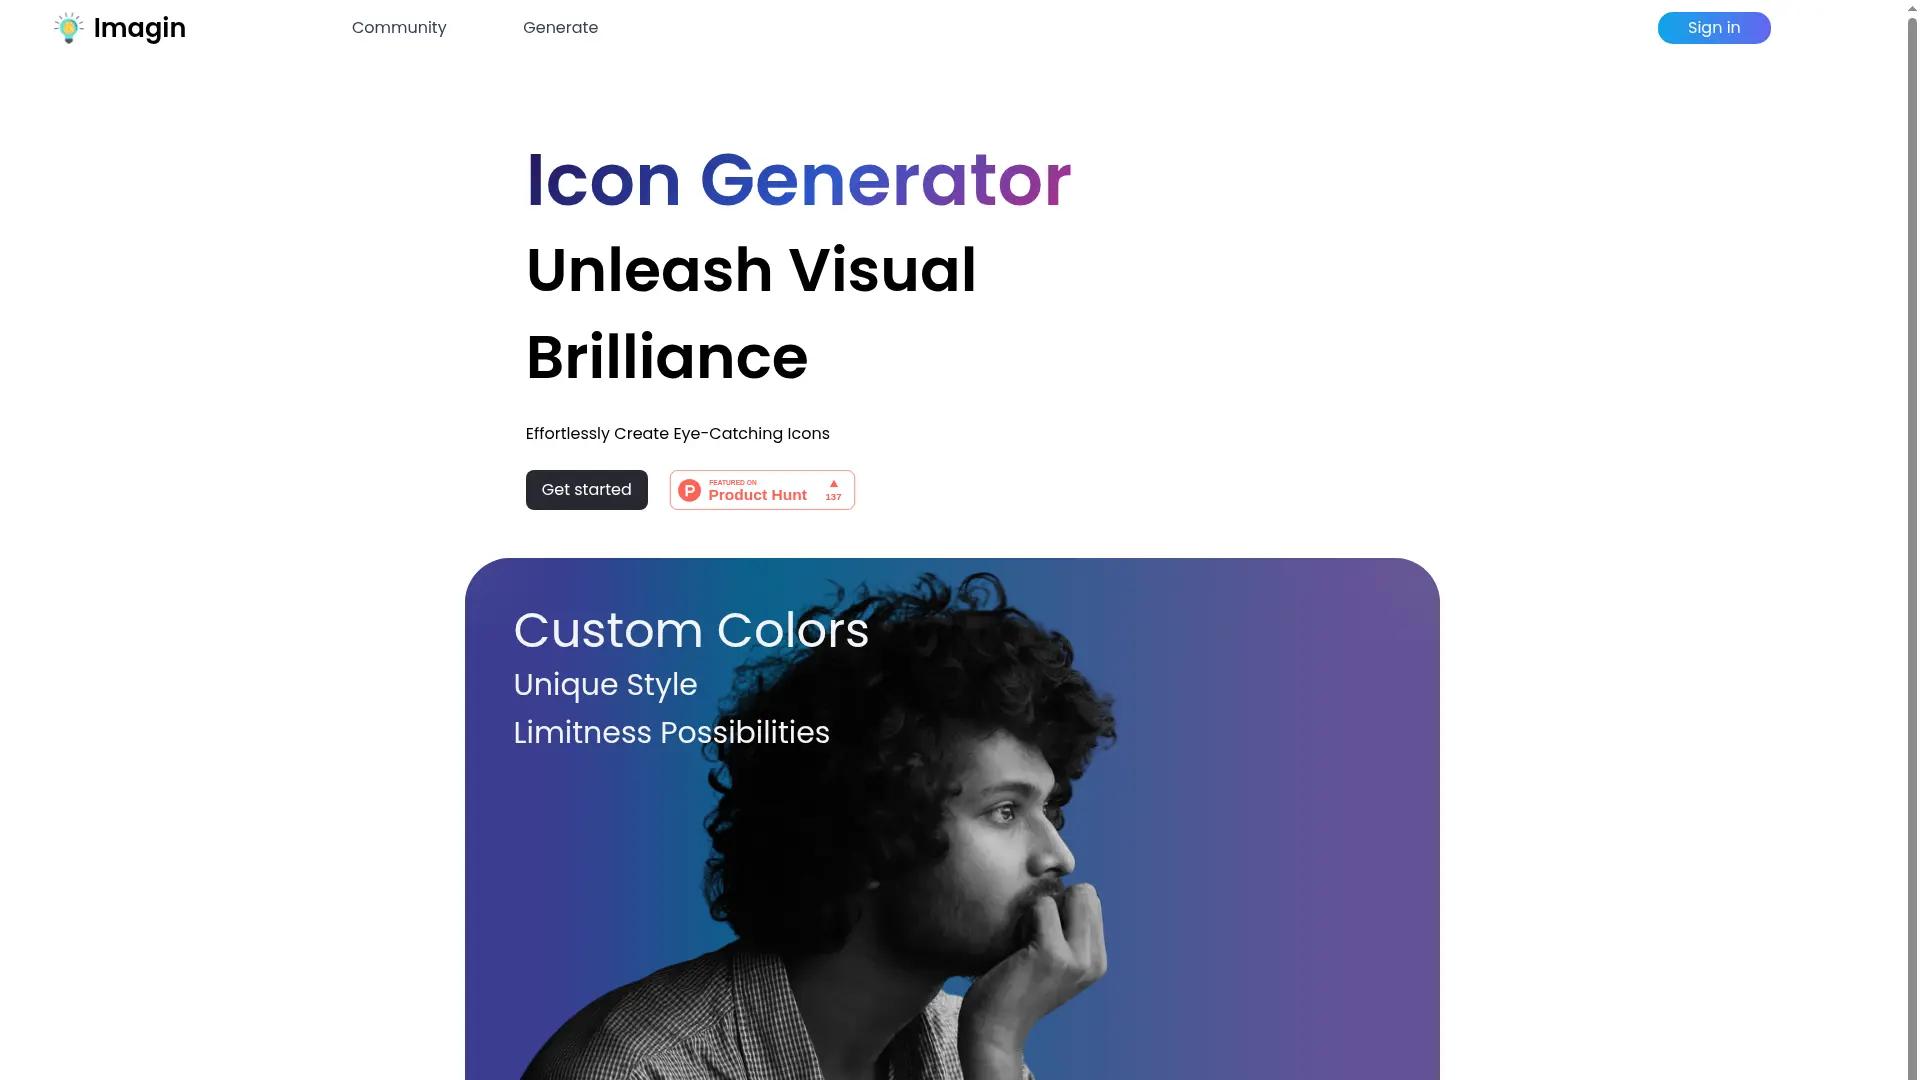The height and width of the screenshot is (1080, 1920).
Task: Click the Product Hunt circular P icon
Action: click(x=689, y=490)
